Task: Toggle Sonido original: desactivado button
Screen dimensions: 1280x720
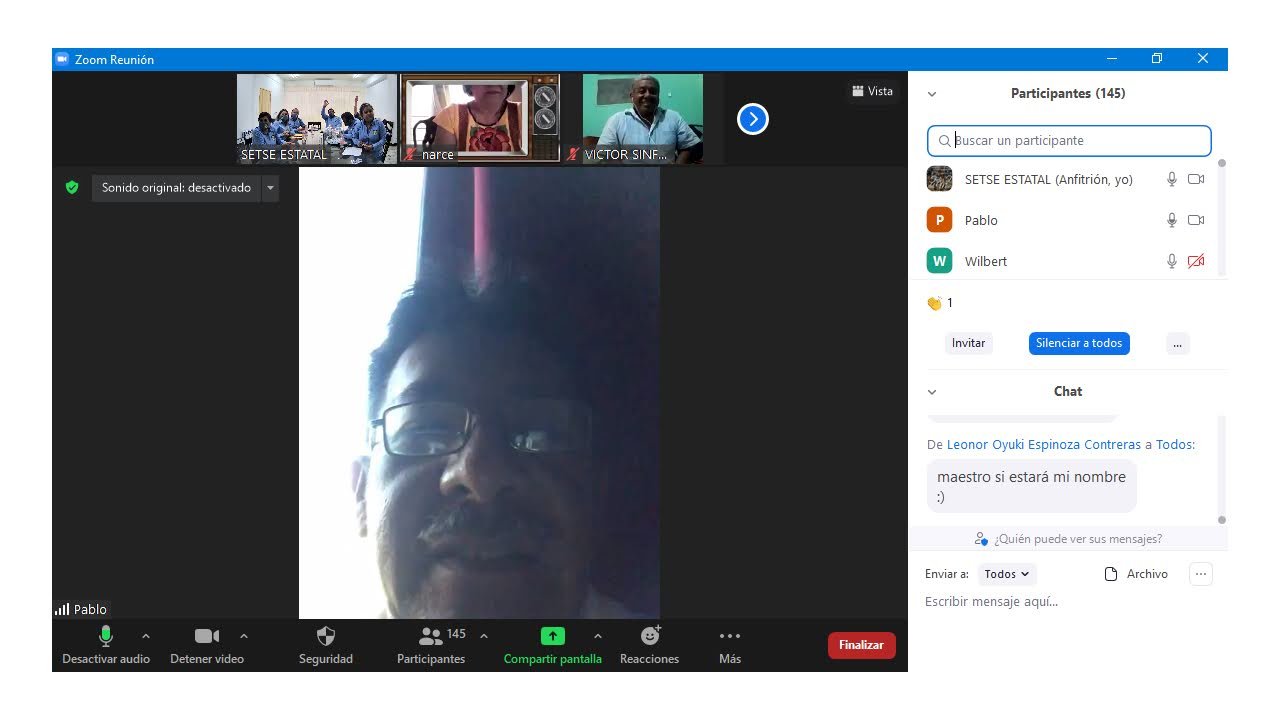Action: pos(176,188)
